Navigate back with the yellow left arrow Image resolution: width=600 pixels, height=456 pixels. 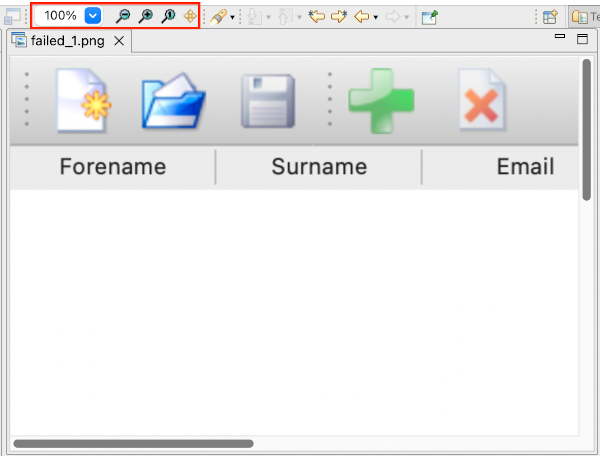(361, 16)
